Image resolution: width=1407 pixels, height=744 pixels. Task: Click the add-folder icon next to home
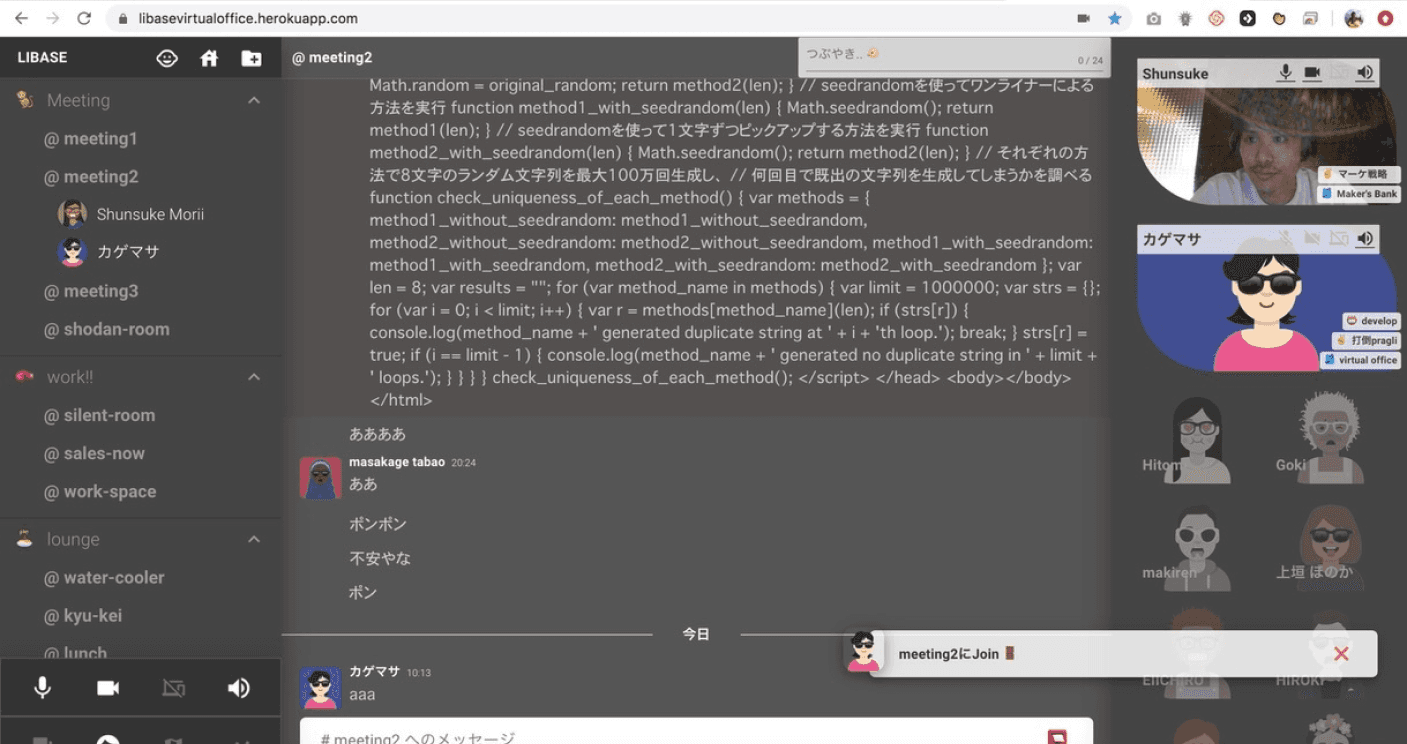(x=251, y=58)
